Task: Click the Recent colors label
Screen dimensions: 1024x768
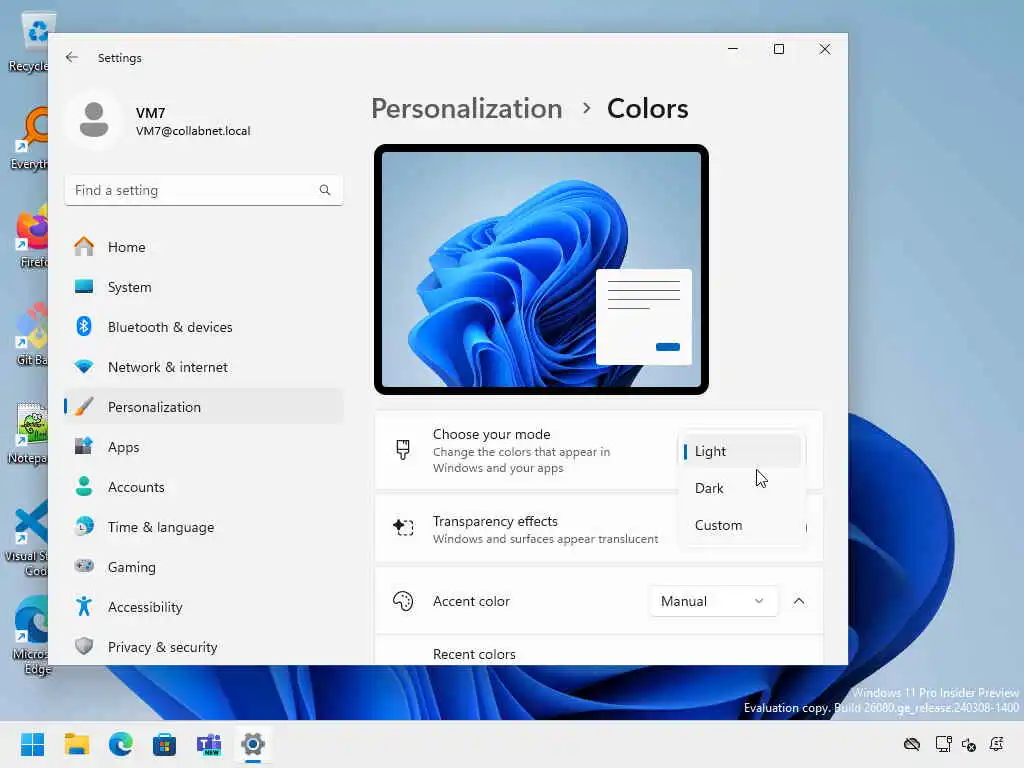Action: [474, 654]
